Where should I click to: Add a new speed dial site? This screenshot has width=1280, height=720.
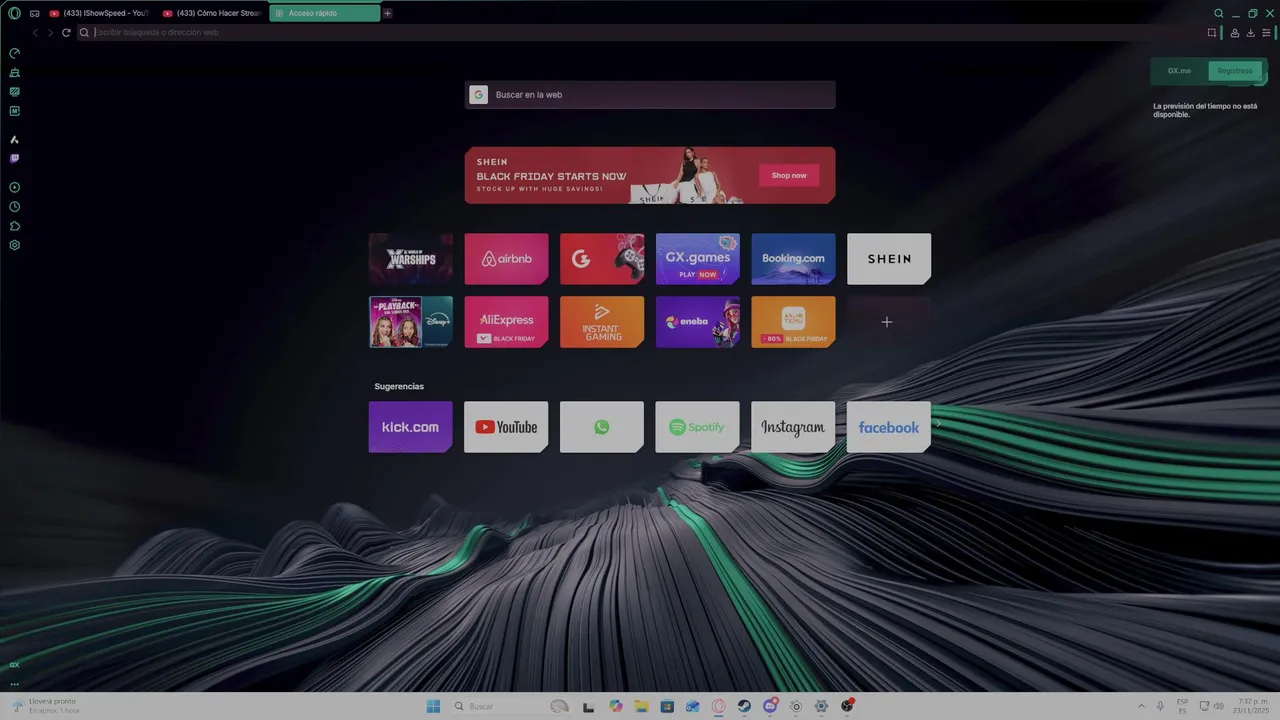tap(889, 322)
